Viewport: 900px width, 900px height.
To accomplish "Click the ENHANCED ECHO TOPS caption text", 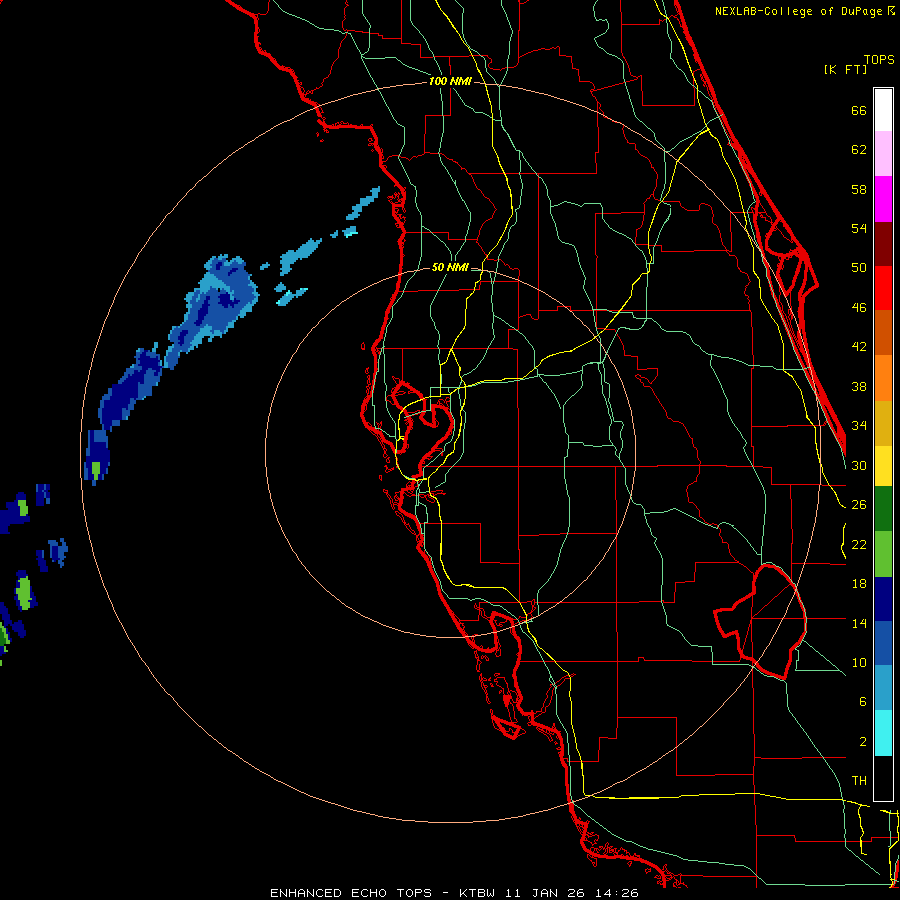I will [x=351, y=893].
